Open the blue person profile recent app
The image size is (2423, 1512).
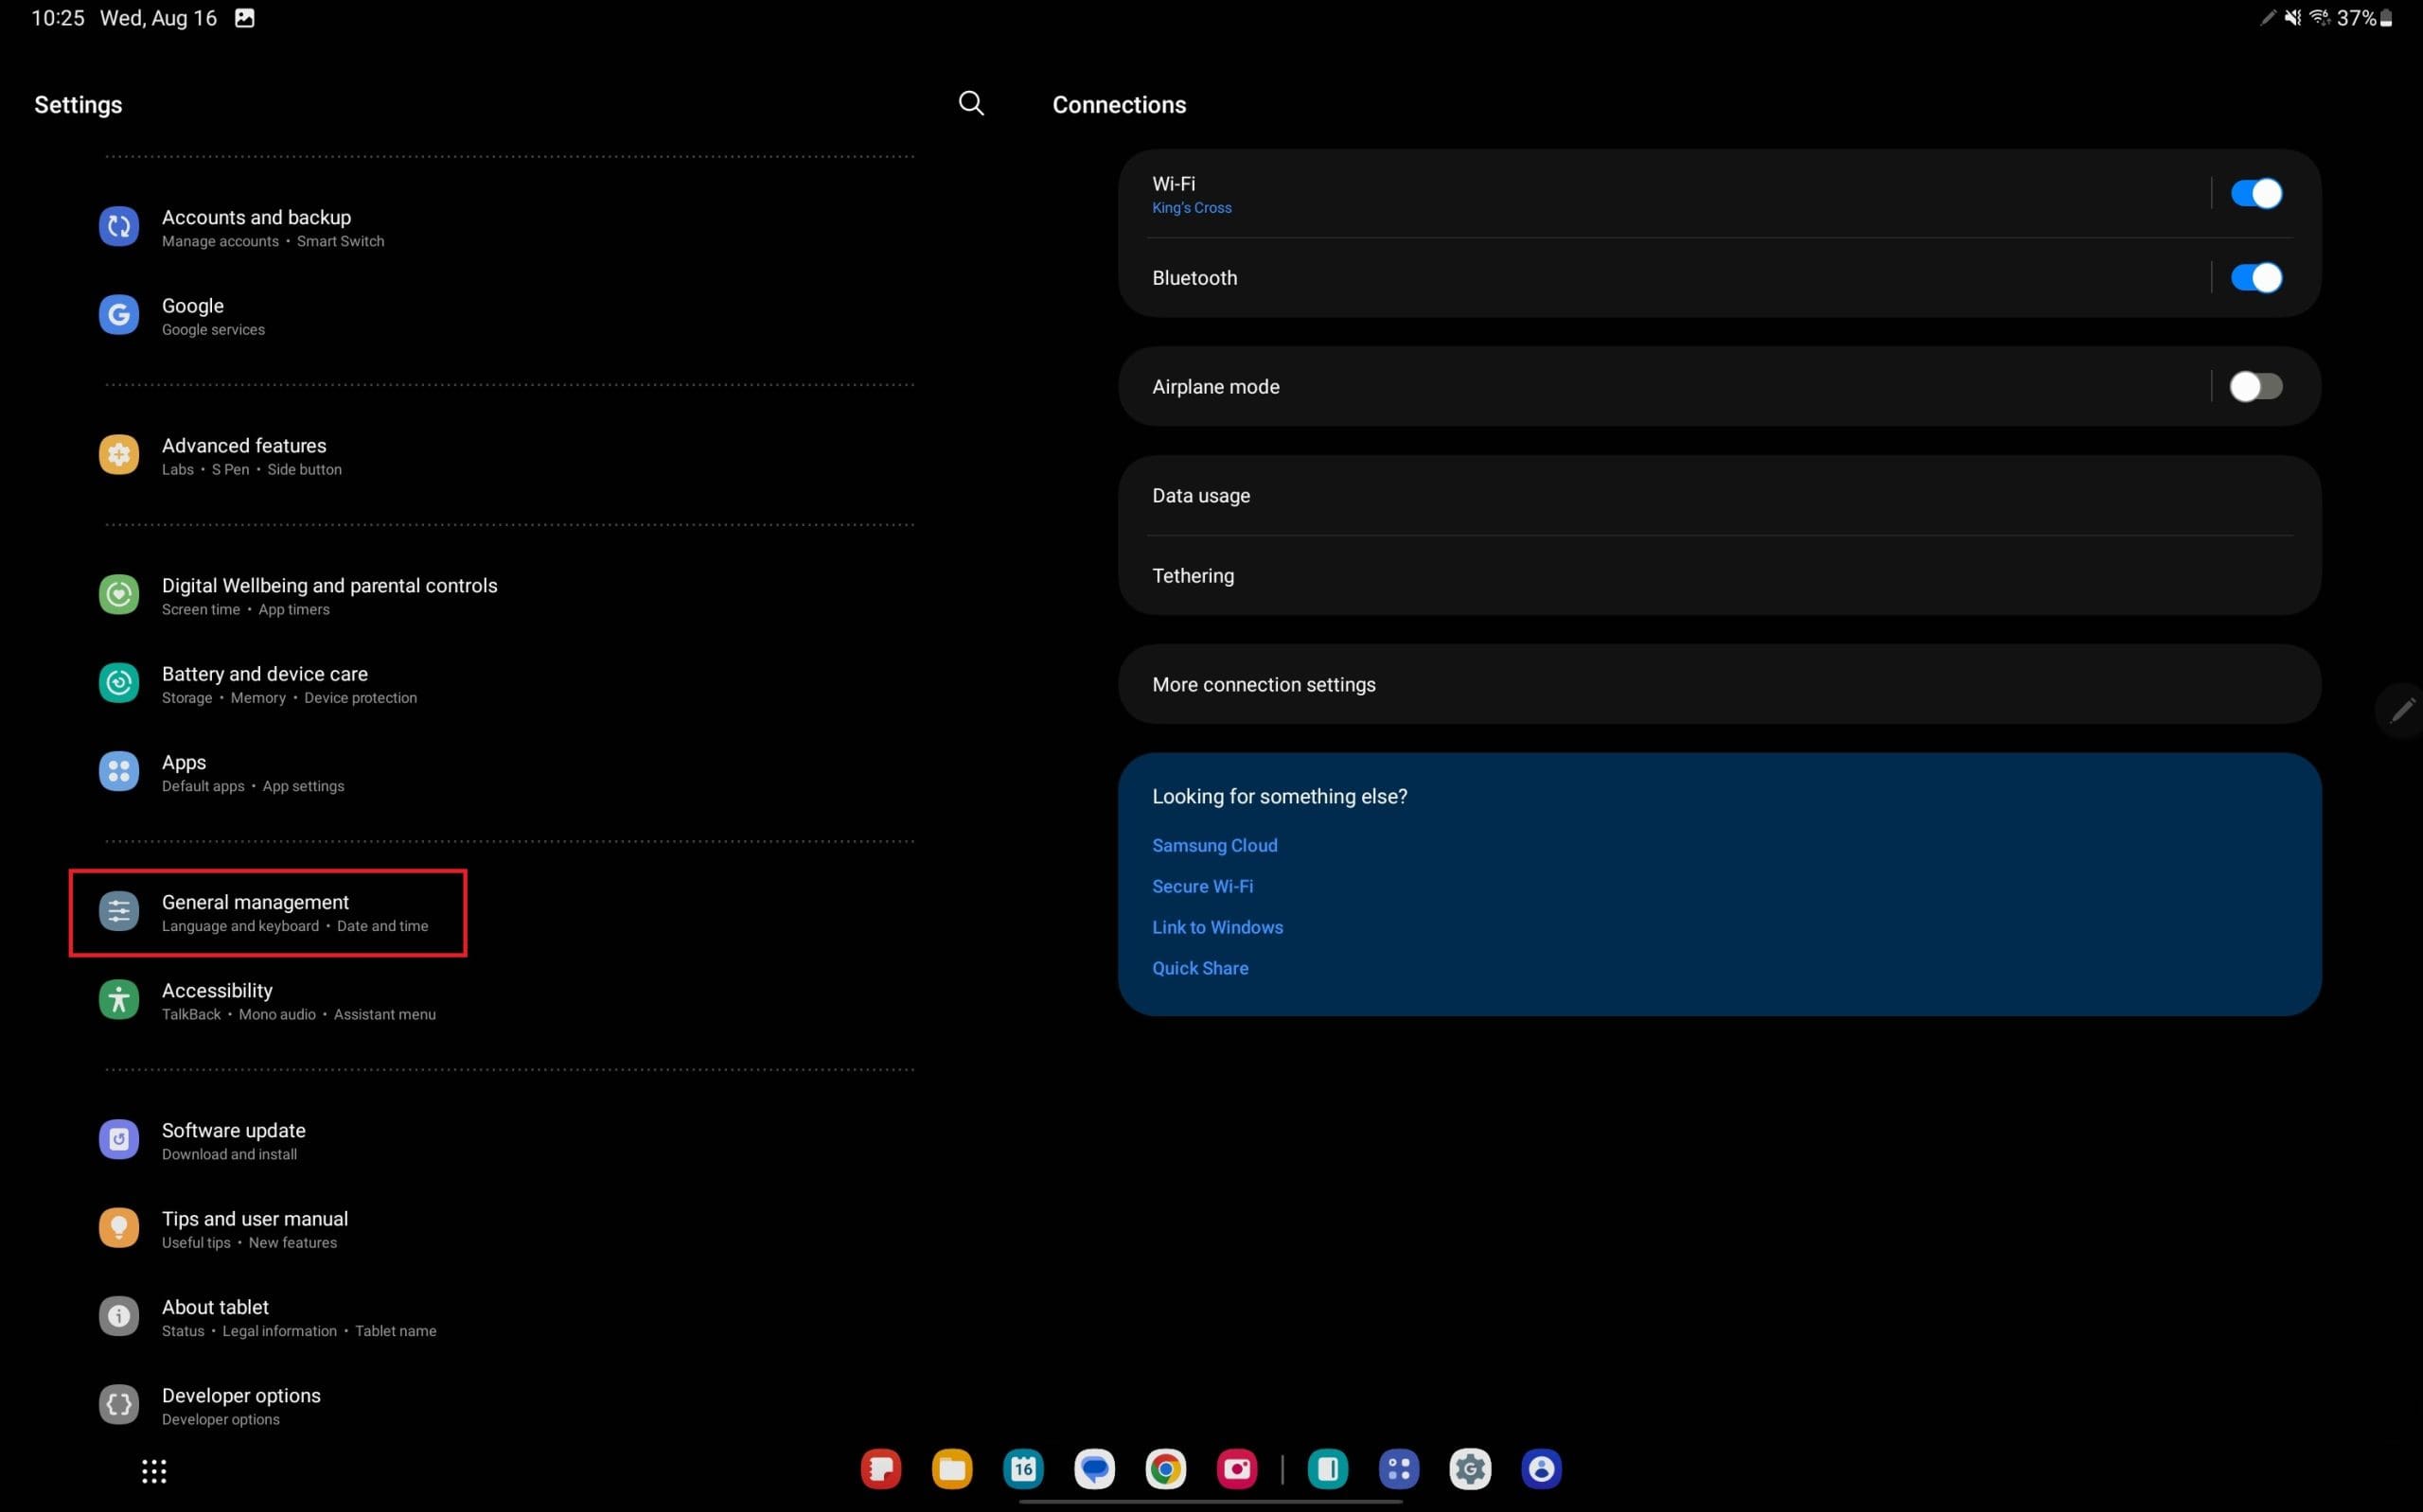click(x=1541, y=1469)
